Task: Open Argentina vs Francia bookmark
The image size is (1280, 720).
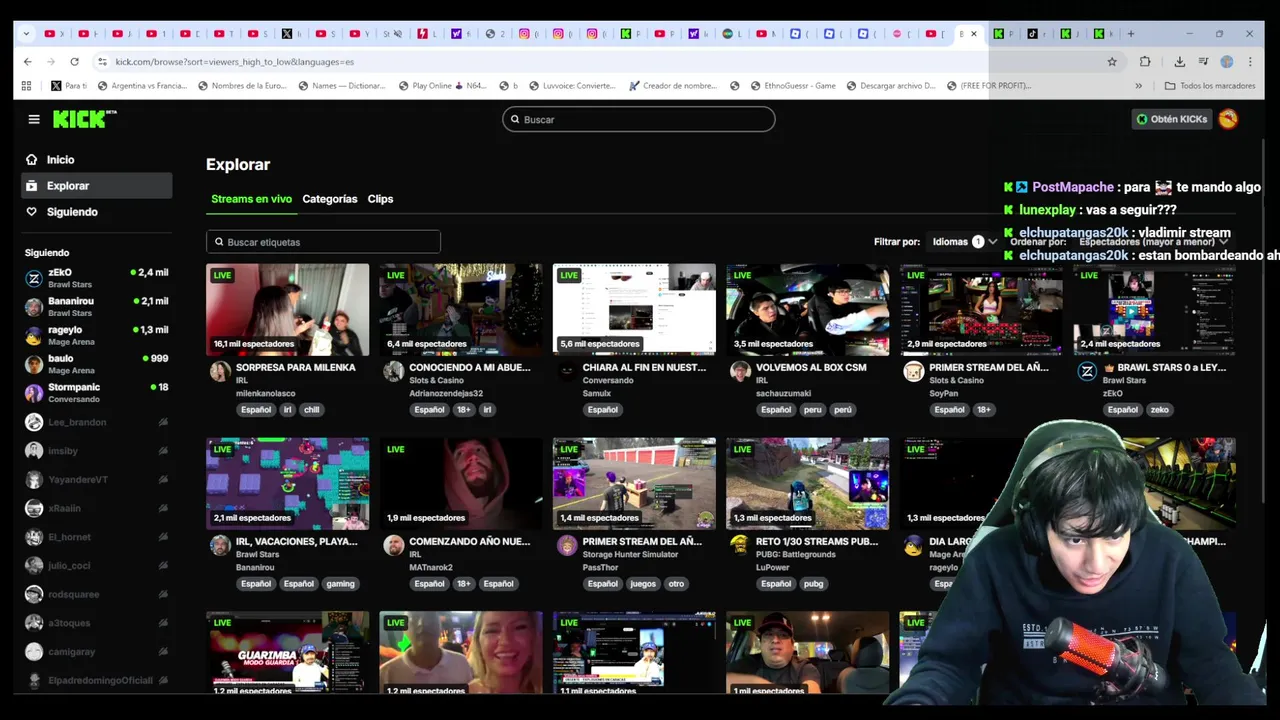Action: pyautogui.click(x=142, y=86)
